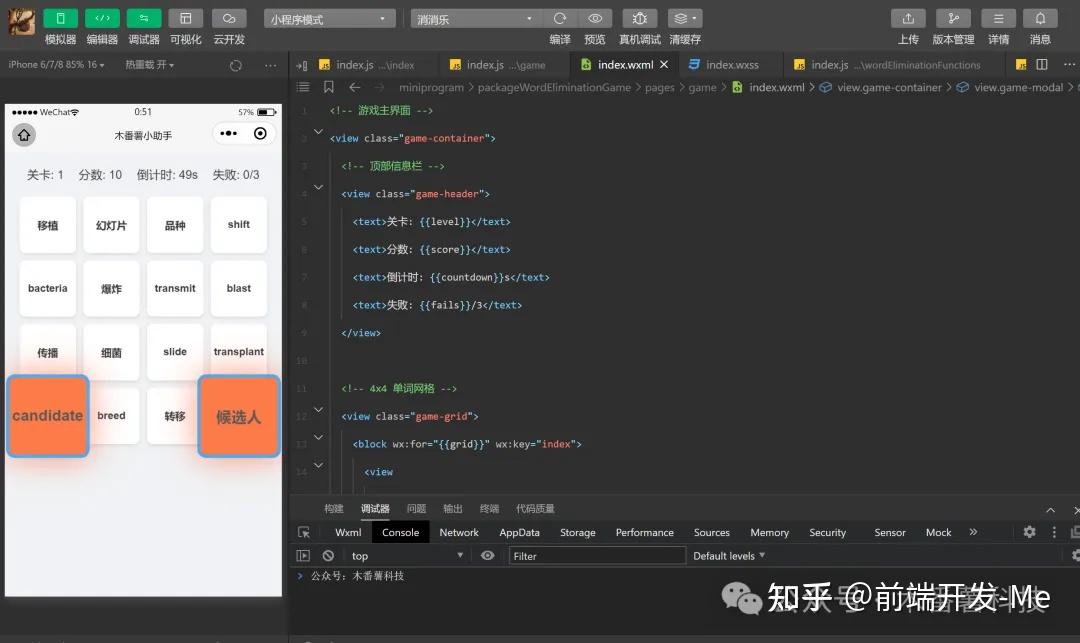
Task: Collapse the game-header view fold arrow
Action: coord(318,187)
